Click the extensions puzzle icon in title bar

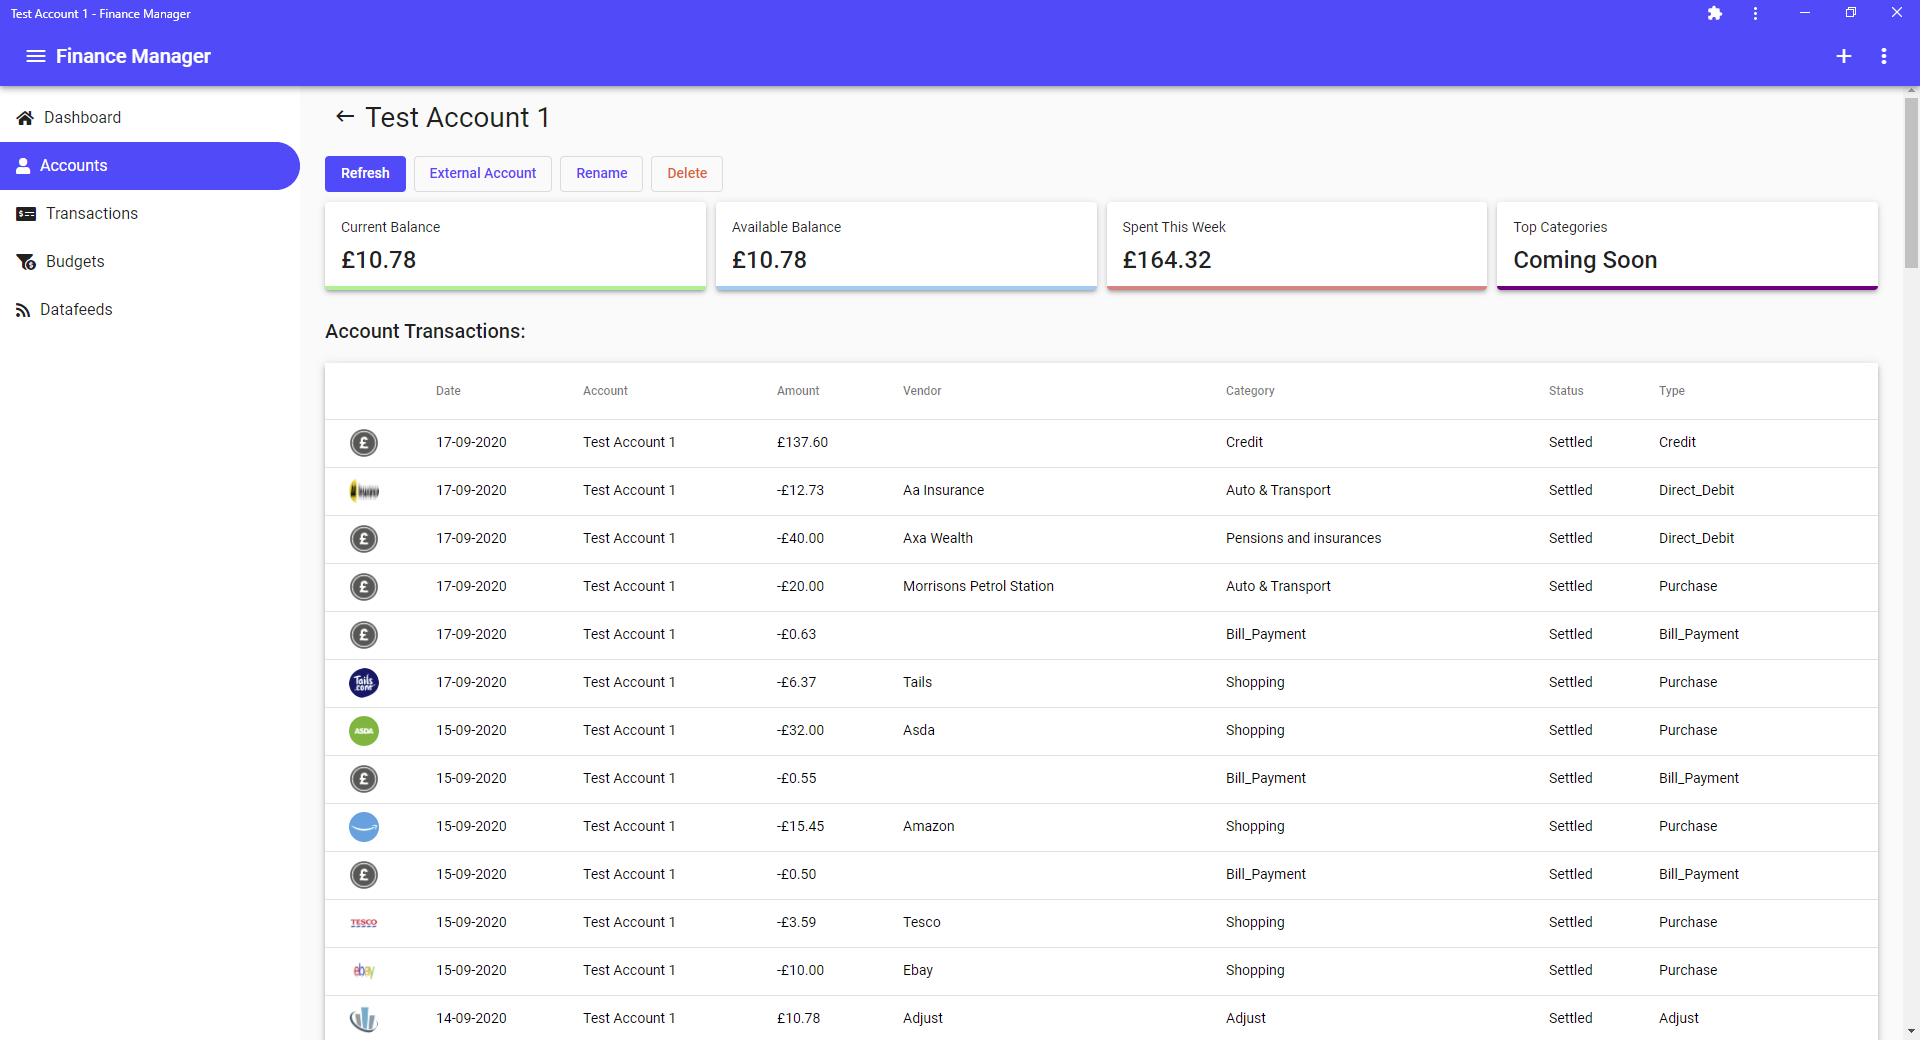(1715, 14)
